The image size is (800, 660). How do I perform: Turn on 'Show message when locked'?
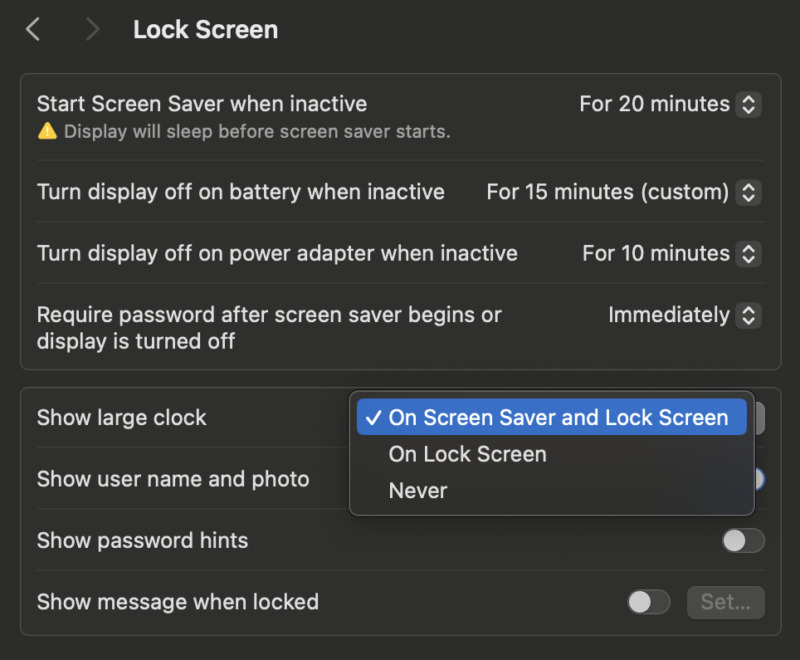tap(647, 602)
